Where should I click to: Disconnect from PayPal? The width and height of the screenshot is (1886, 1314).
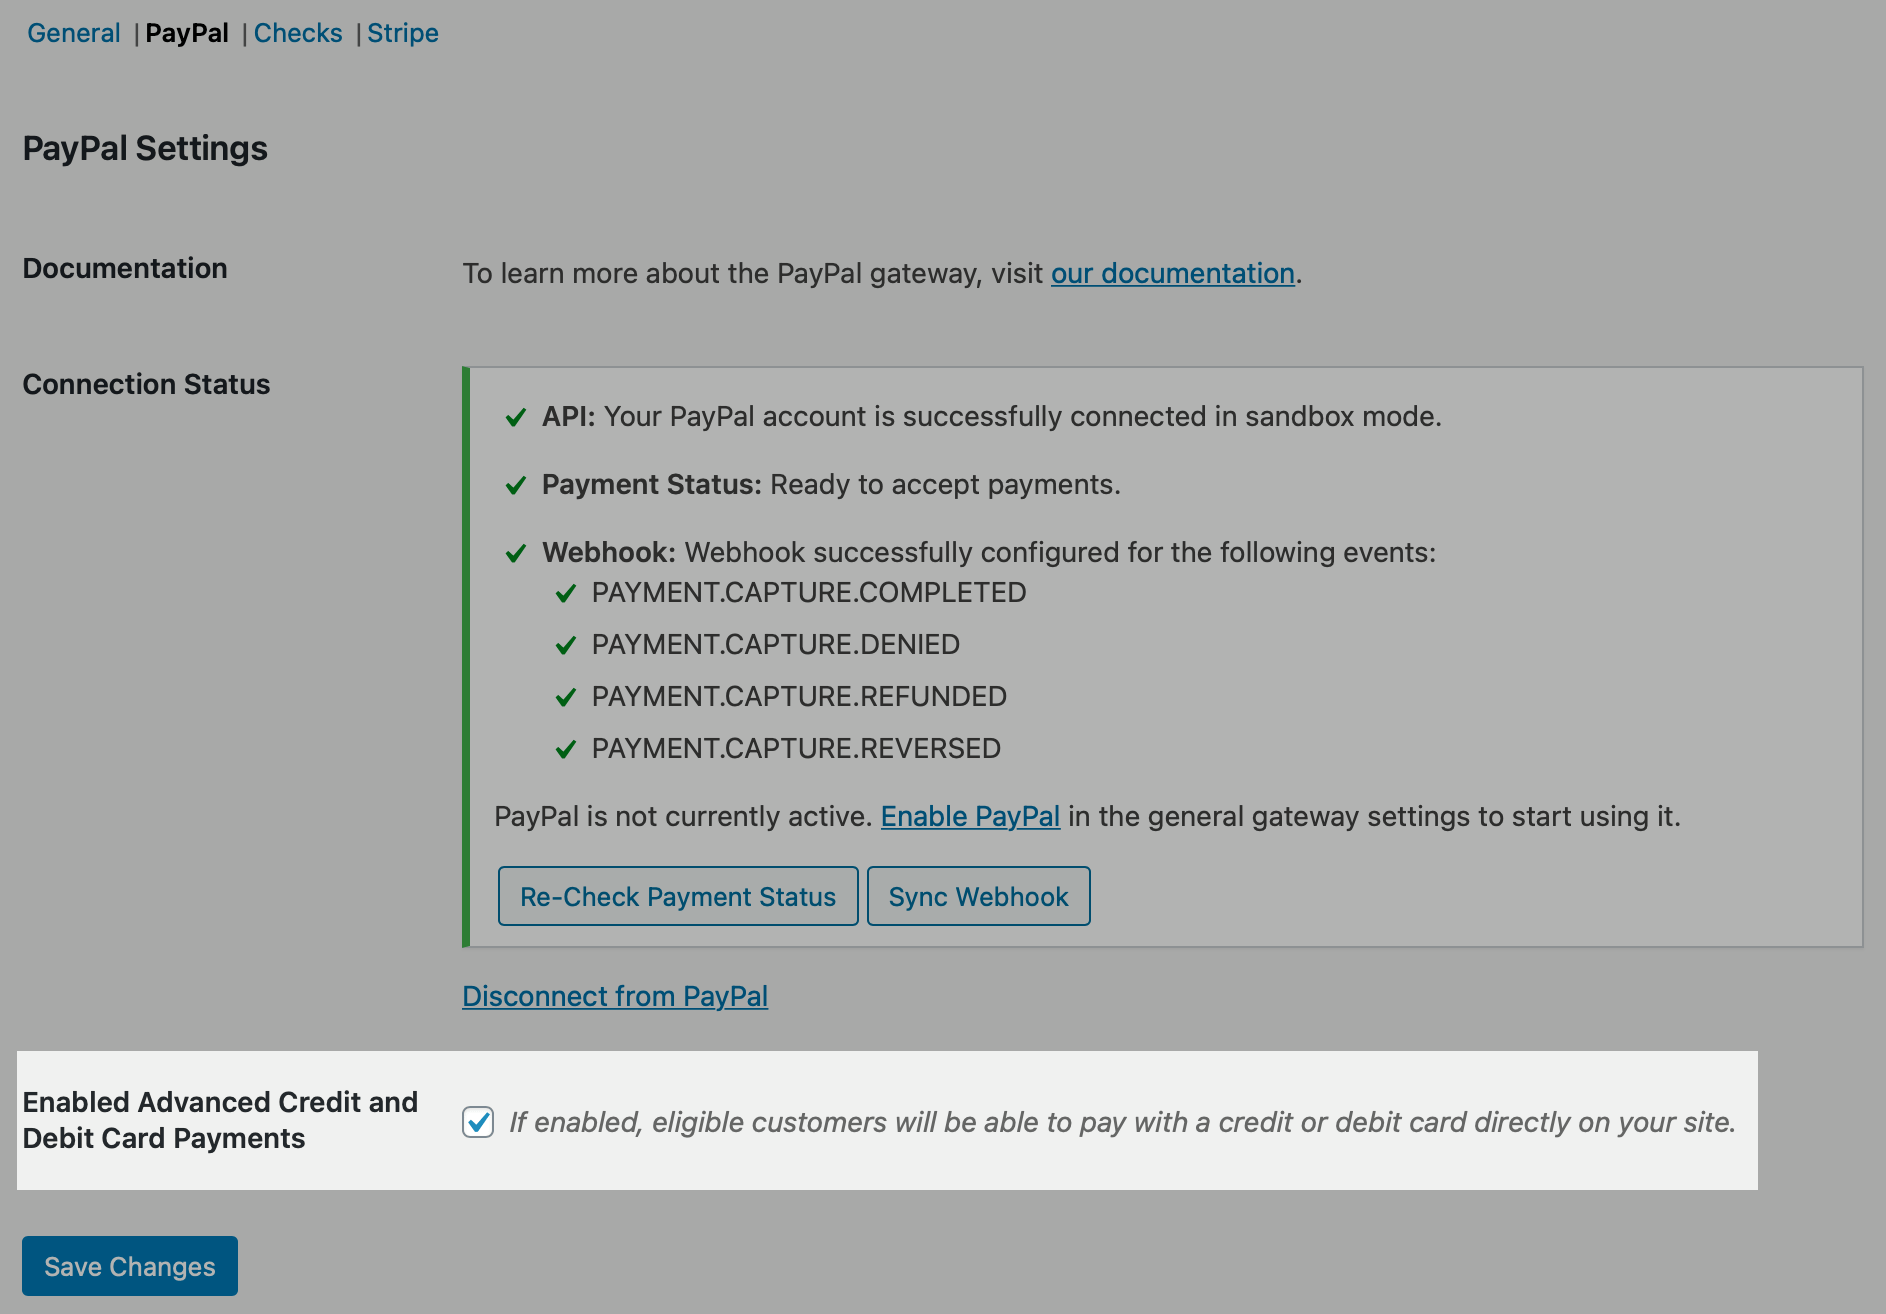click(614, 996)
